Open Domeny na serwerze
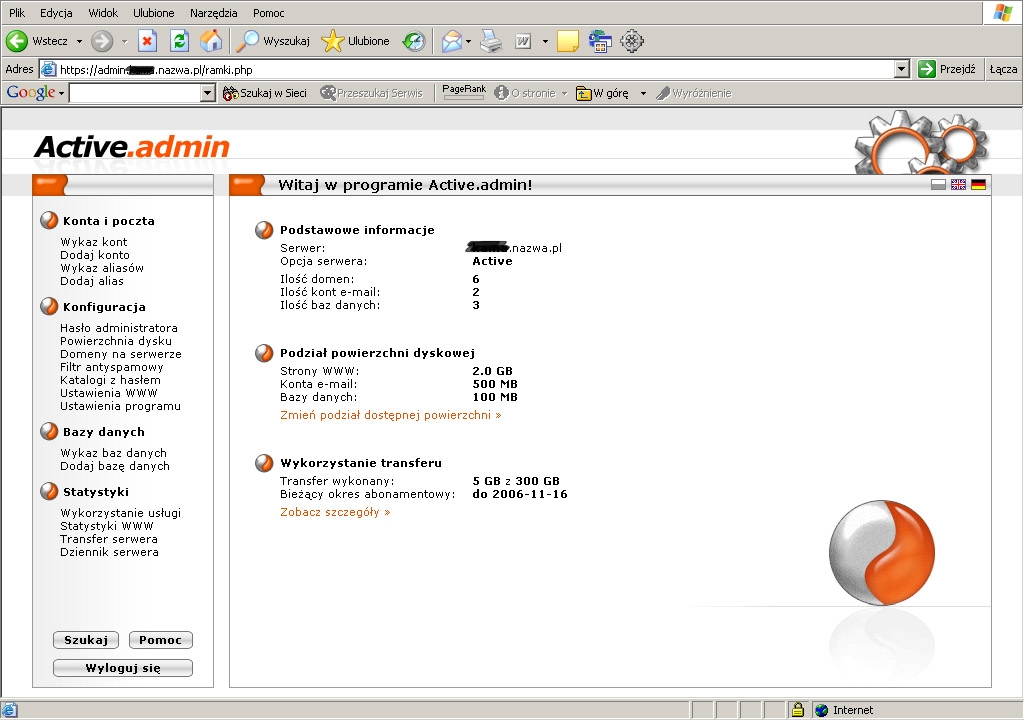 point(121,354)
